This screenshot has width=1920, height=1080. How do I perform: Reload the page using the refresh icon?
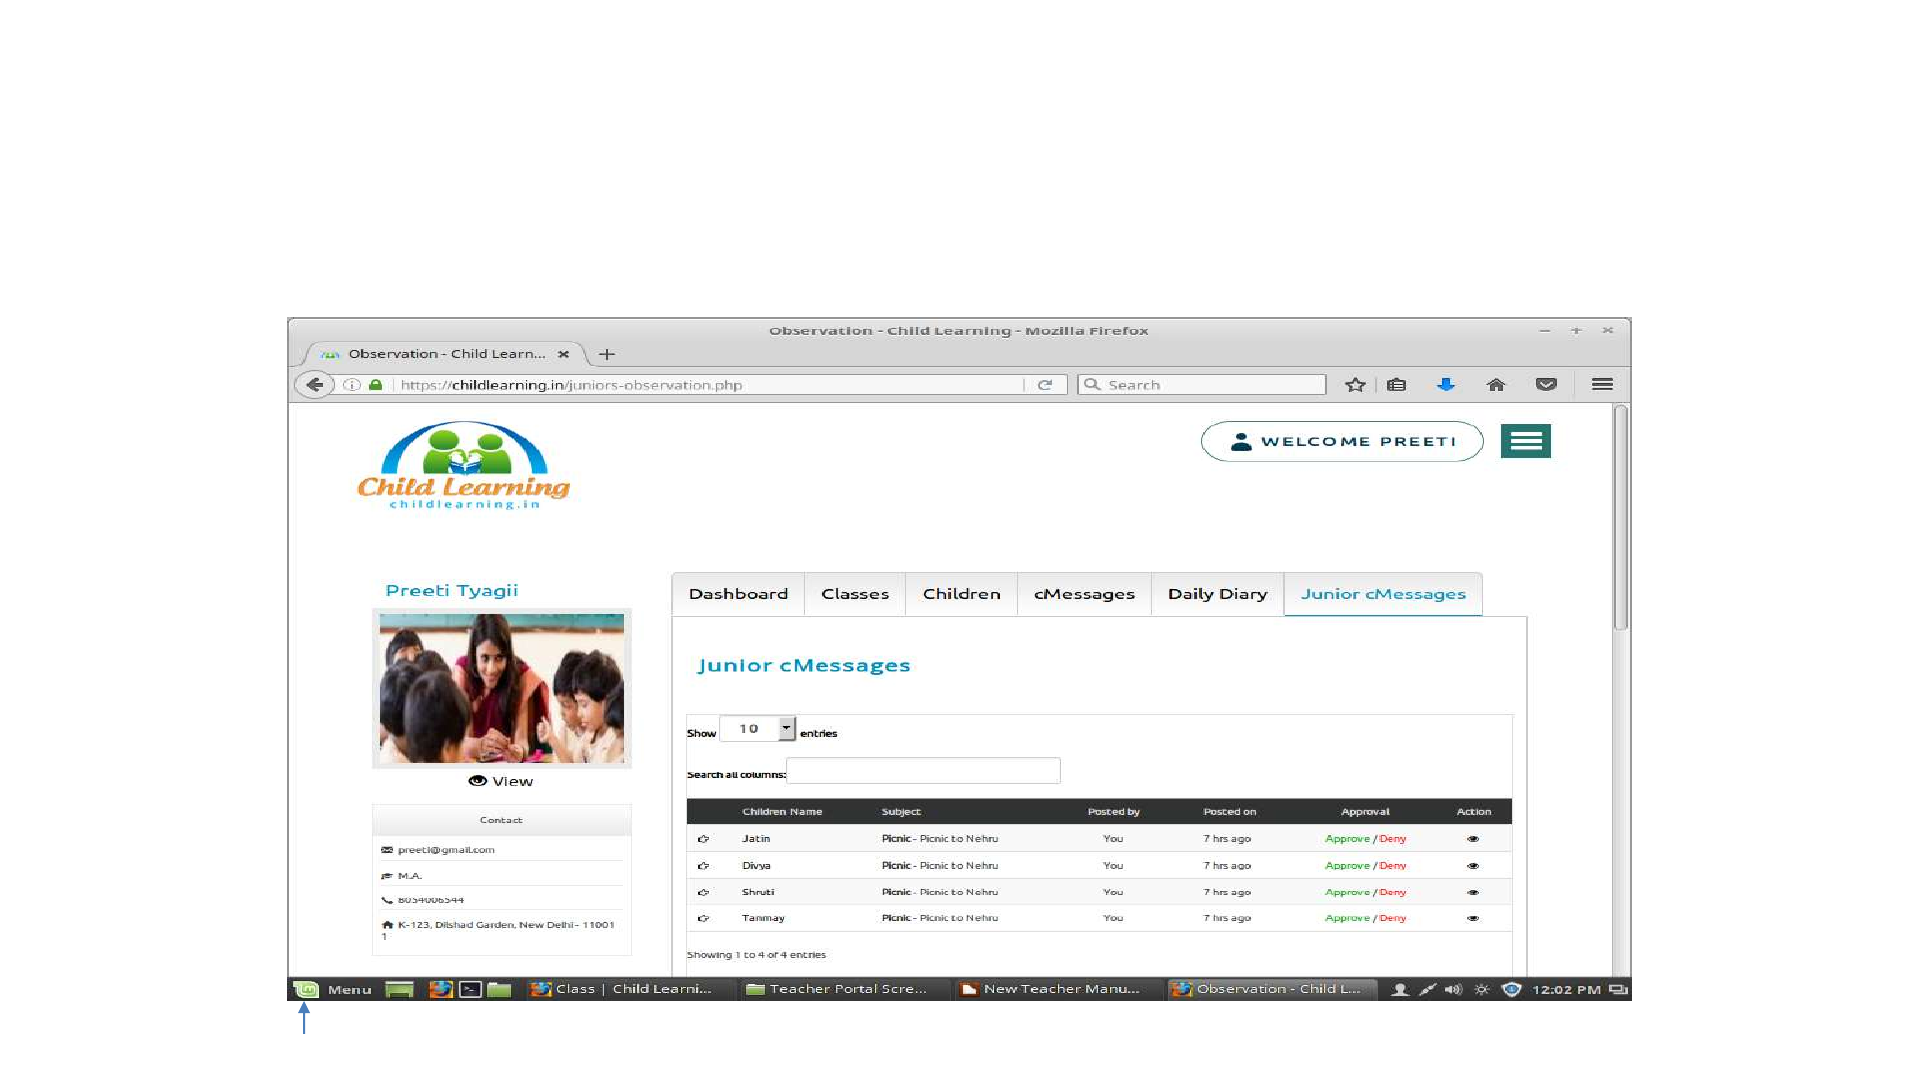pyautogui.click(x=1045, y=385)
